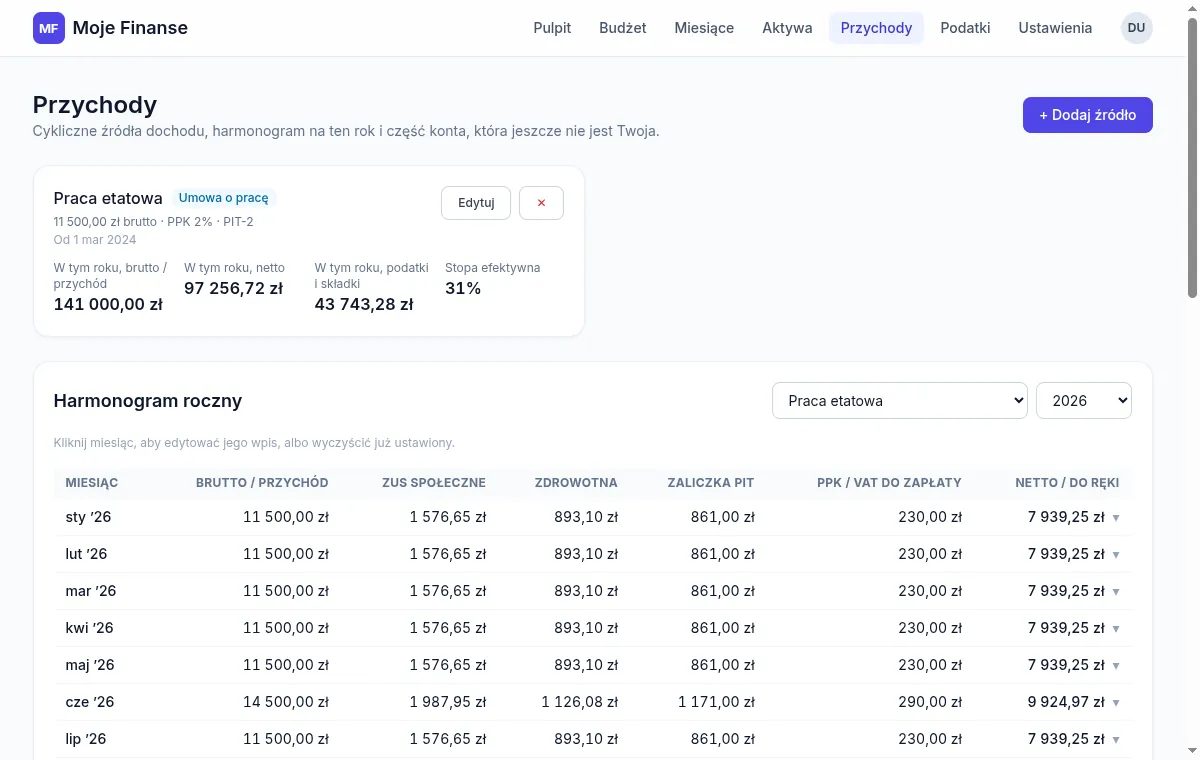The image size is (1200, 760).
Task: Expand the kwi '26 row arrow
Action: pos(1116,629)
